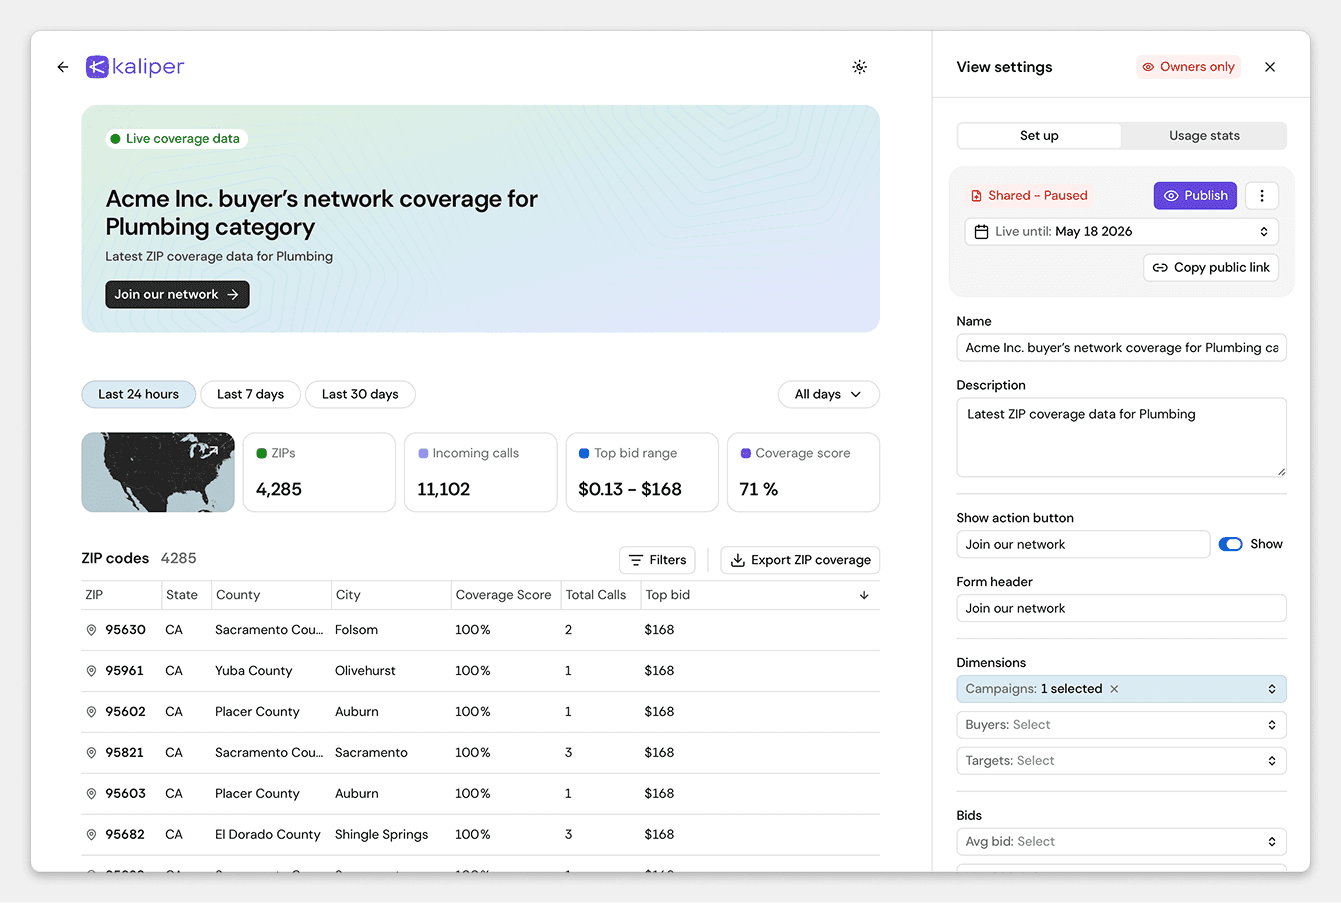
Task: Open the three-dot overflow menu beside Publish
Action: pyautogui.click(x=1261, y=195)
